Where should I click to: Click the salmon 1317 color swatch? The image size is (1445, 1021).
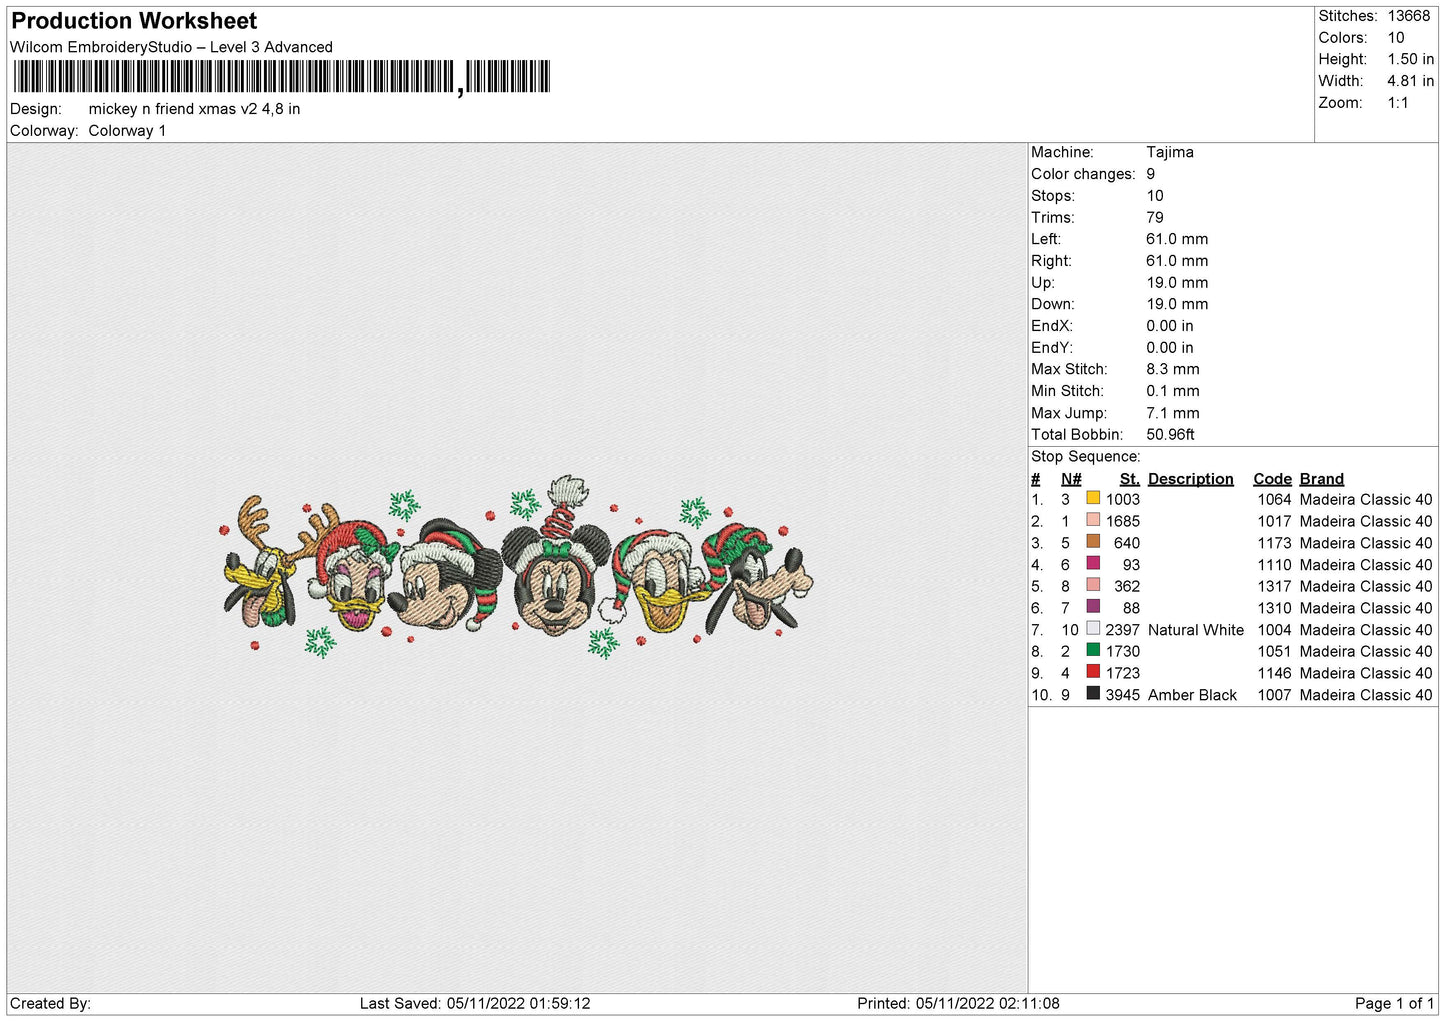1093,585
